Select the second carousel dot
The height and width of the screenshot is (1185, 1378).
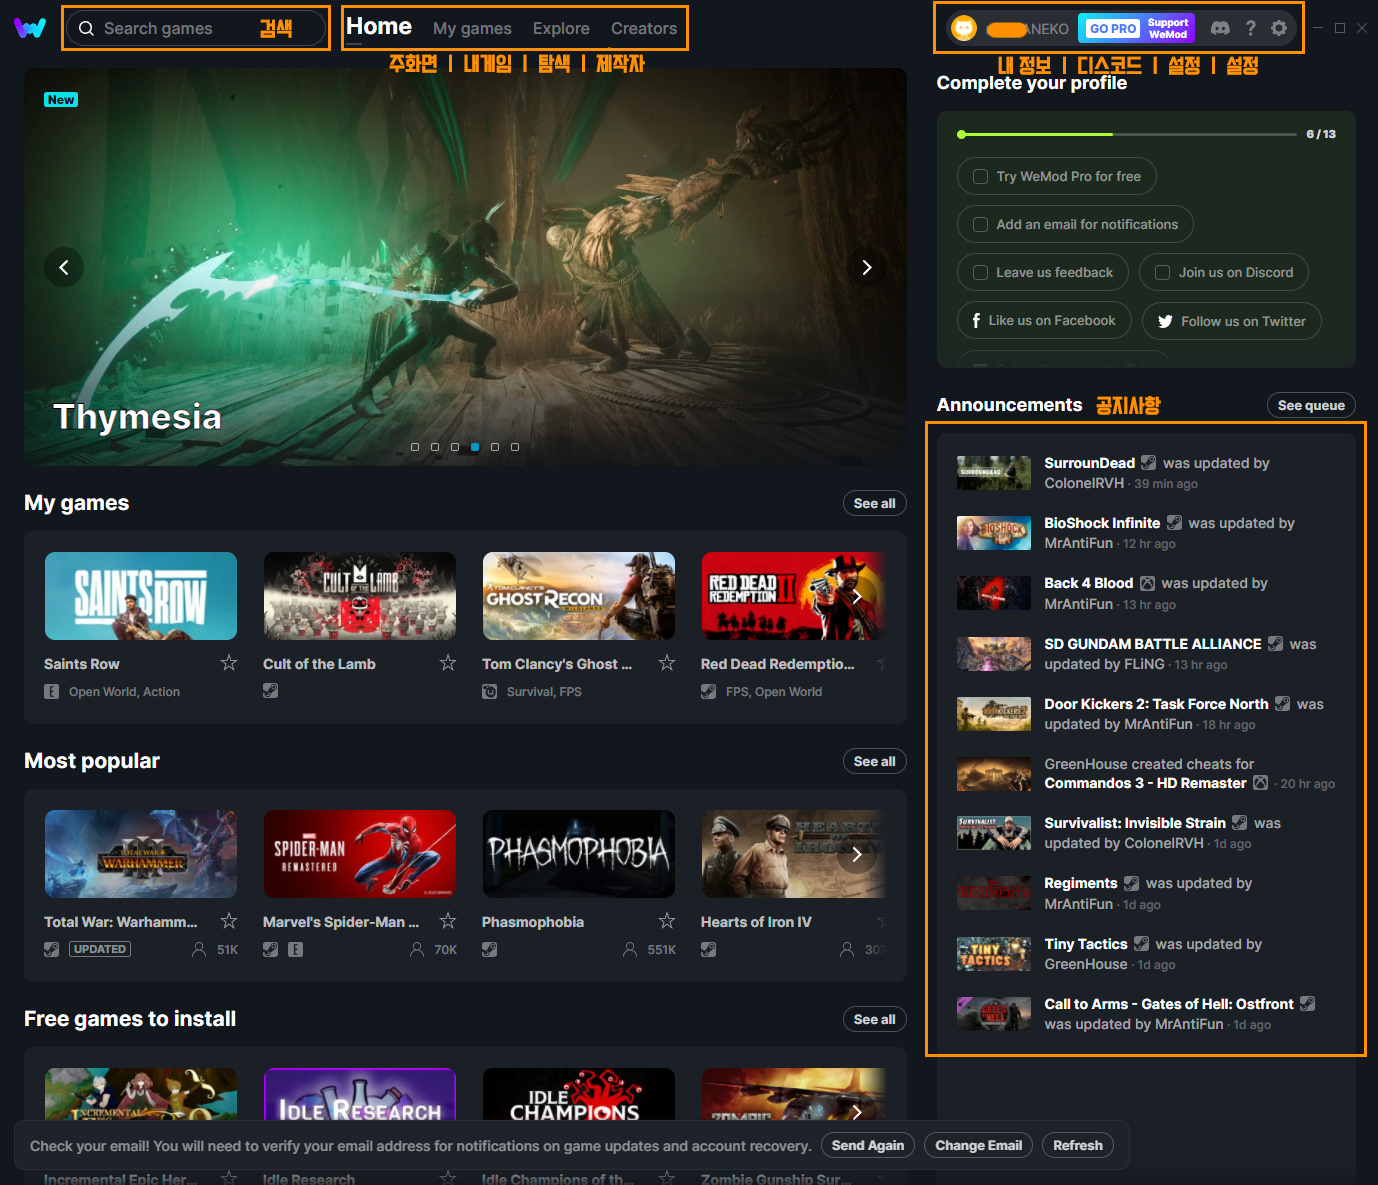435,447
